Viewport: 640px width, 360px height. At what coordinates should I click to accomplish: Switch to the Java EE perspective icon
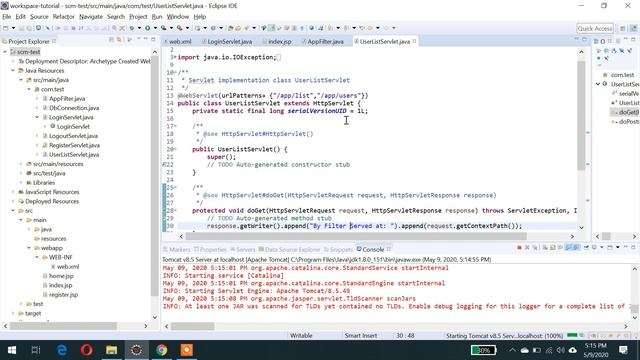[x=633, y=28]
